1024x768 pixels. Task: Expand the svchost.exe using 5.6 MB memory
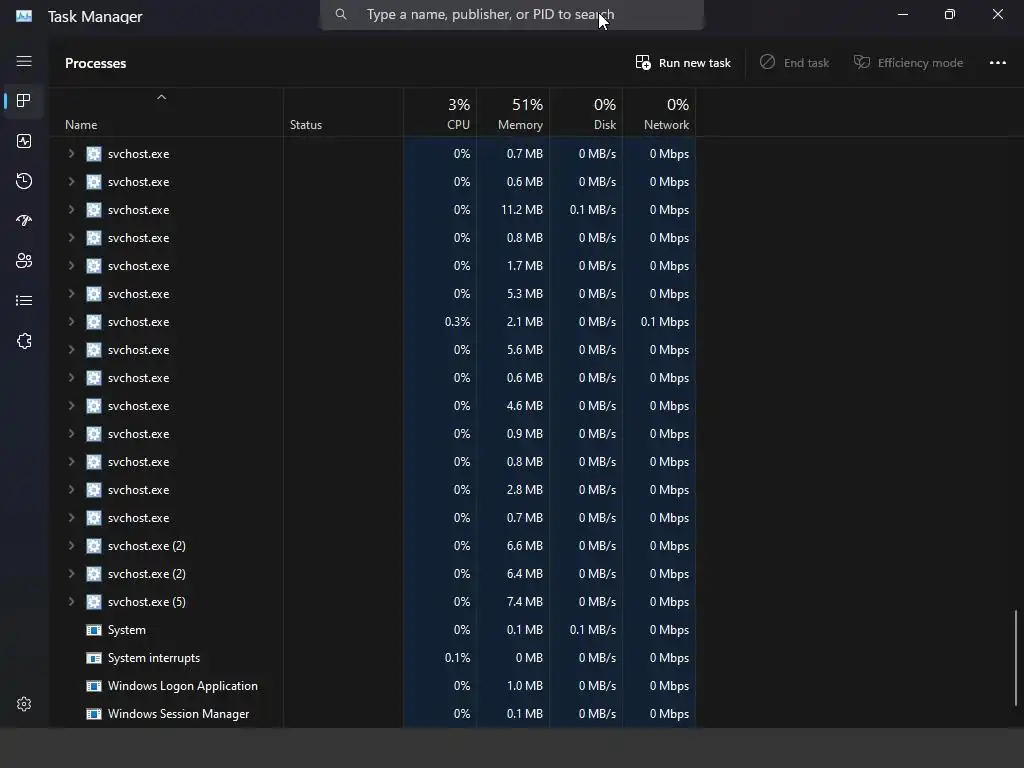[71, 350]
